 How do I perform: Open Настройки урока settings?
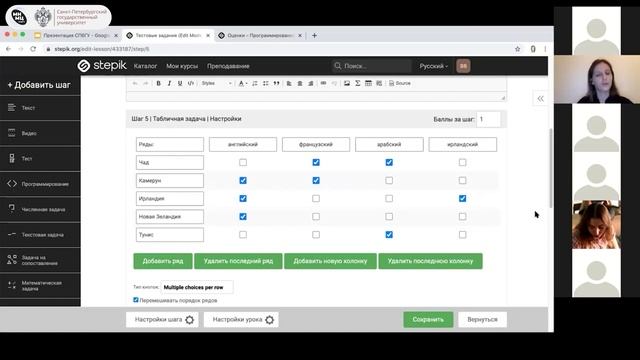coord(241,320)
